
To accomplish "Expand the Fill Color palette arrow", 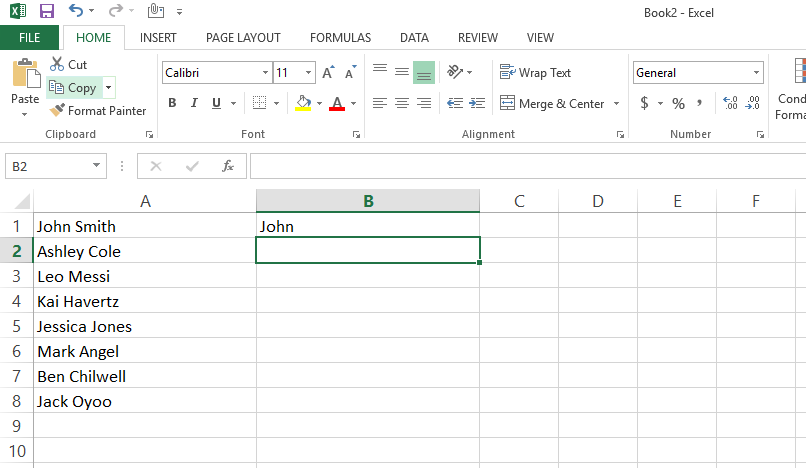I will [319, 103].
